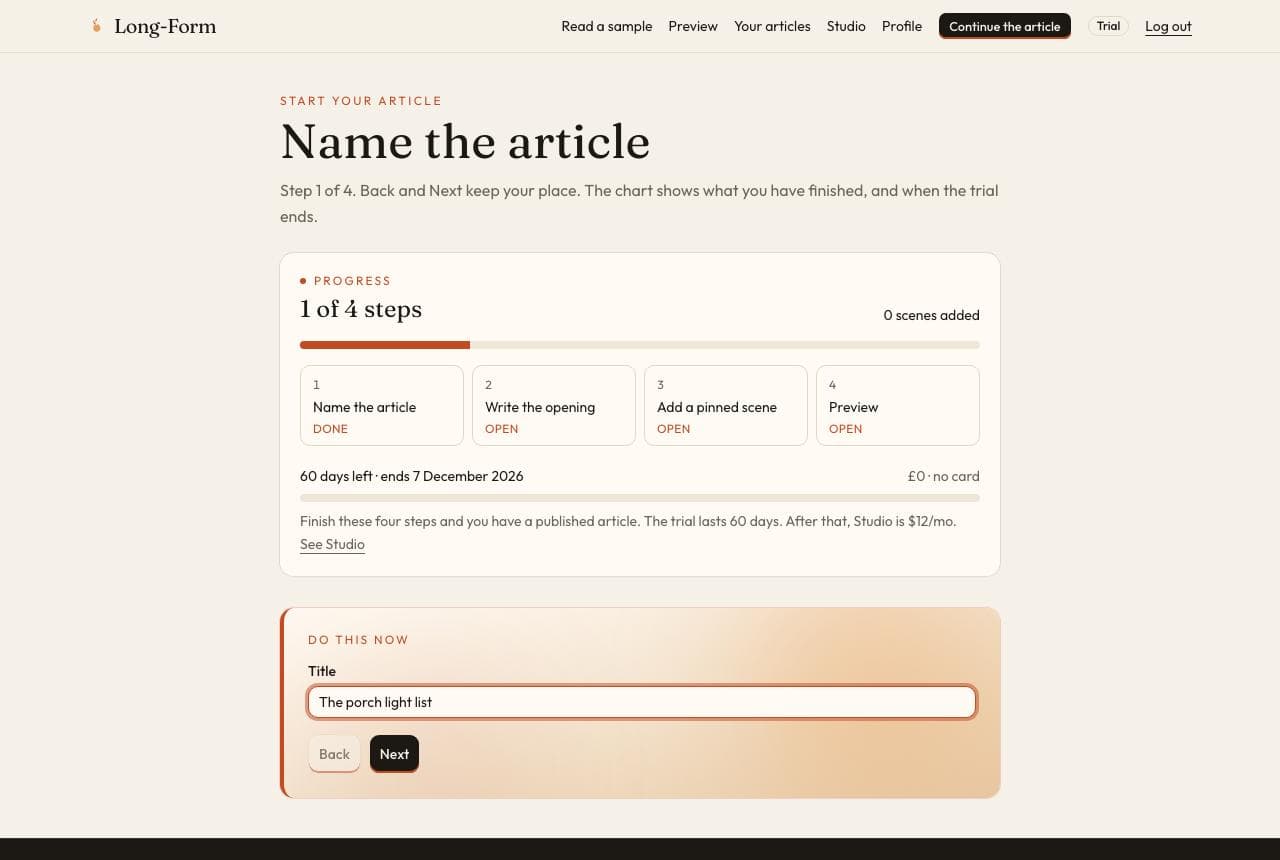Click the Long-Form logo icon
1280x860 pixels.
point(96,26)
